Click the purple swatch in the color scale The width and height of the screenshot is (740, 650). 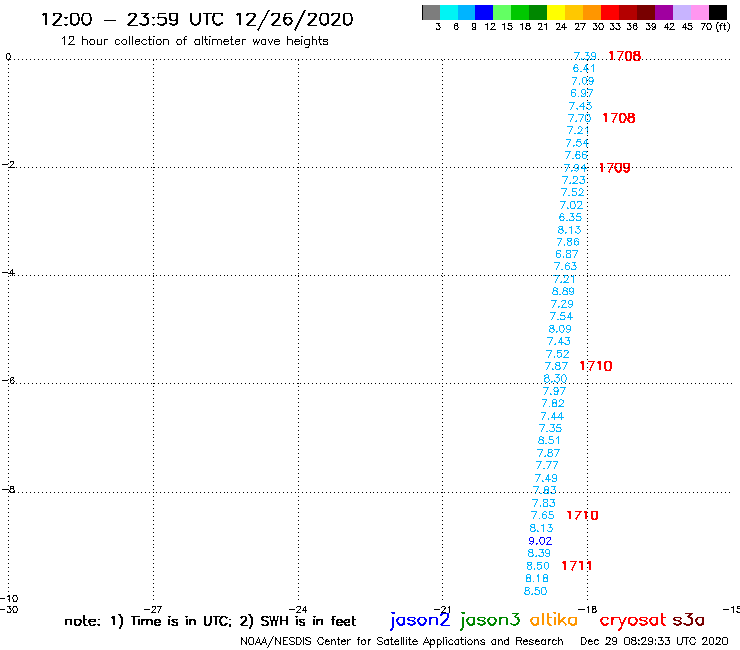tap(664, 12)
